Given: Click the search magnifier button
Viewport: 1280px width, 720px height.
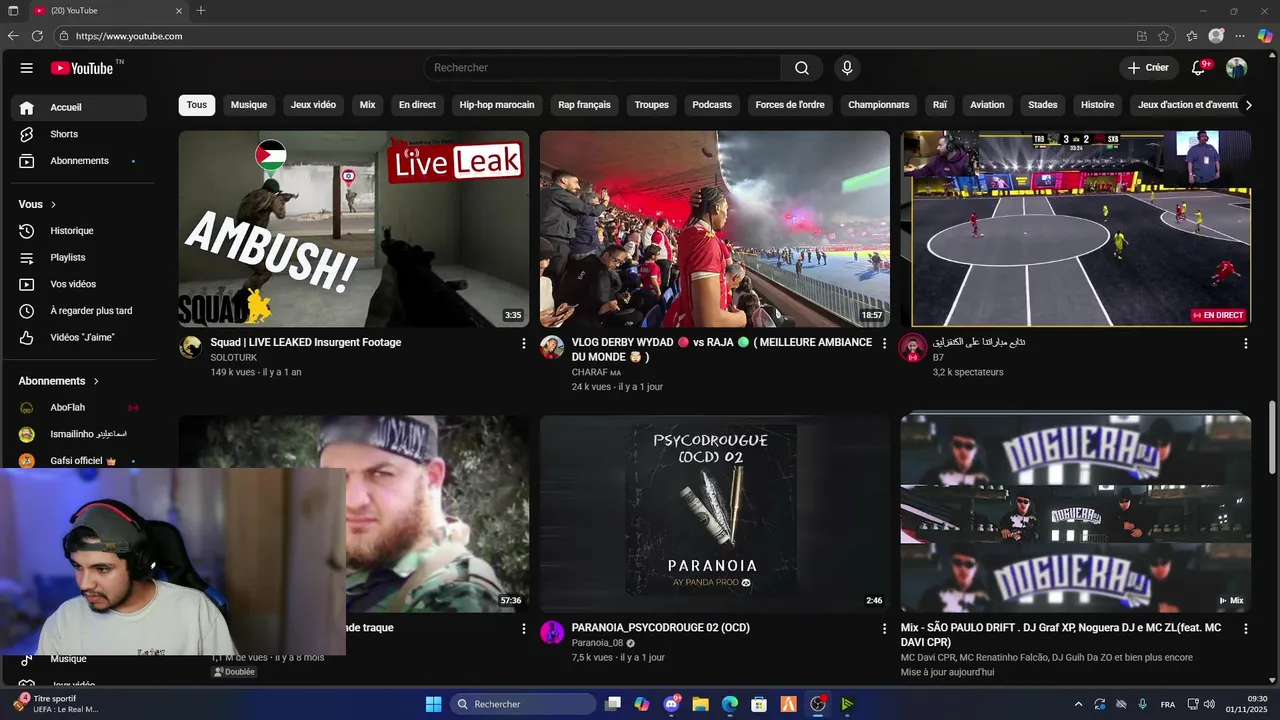Looking at the screenshot, I should click(x=802, y=68).
